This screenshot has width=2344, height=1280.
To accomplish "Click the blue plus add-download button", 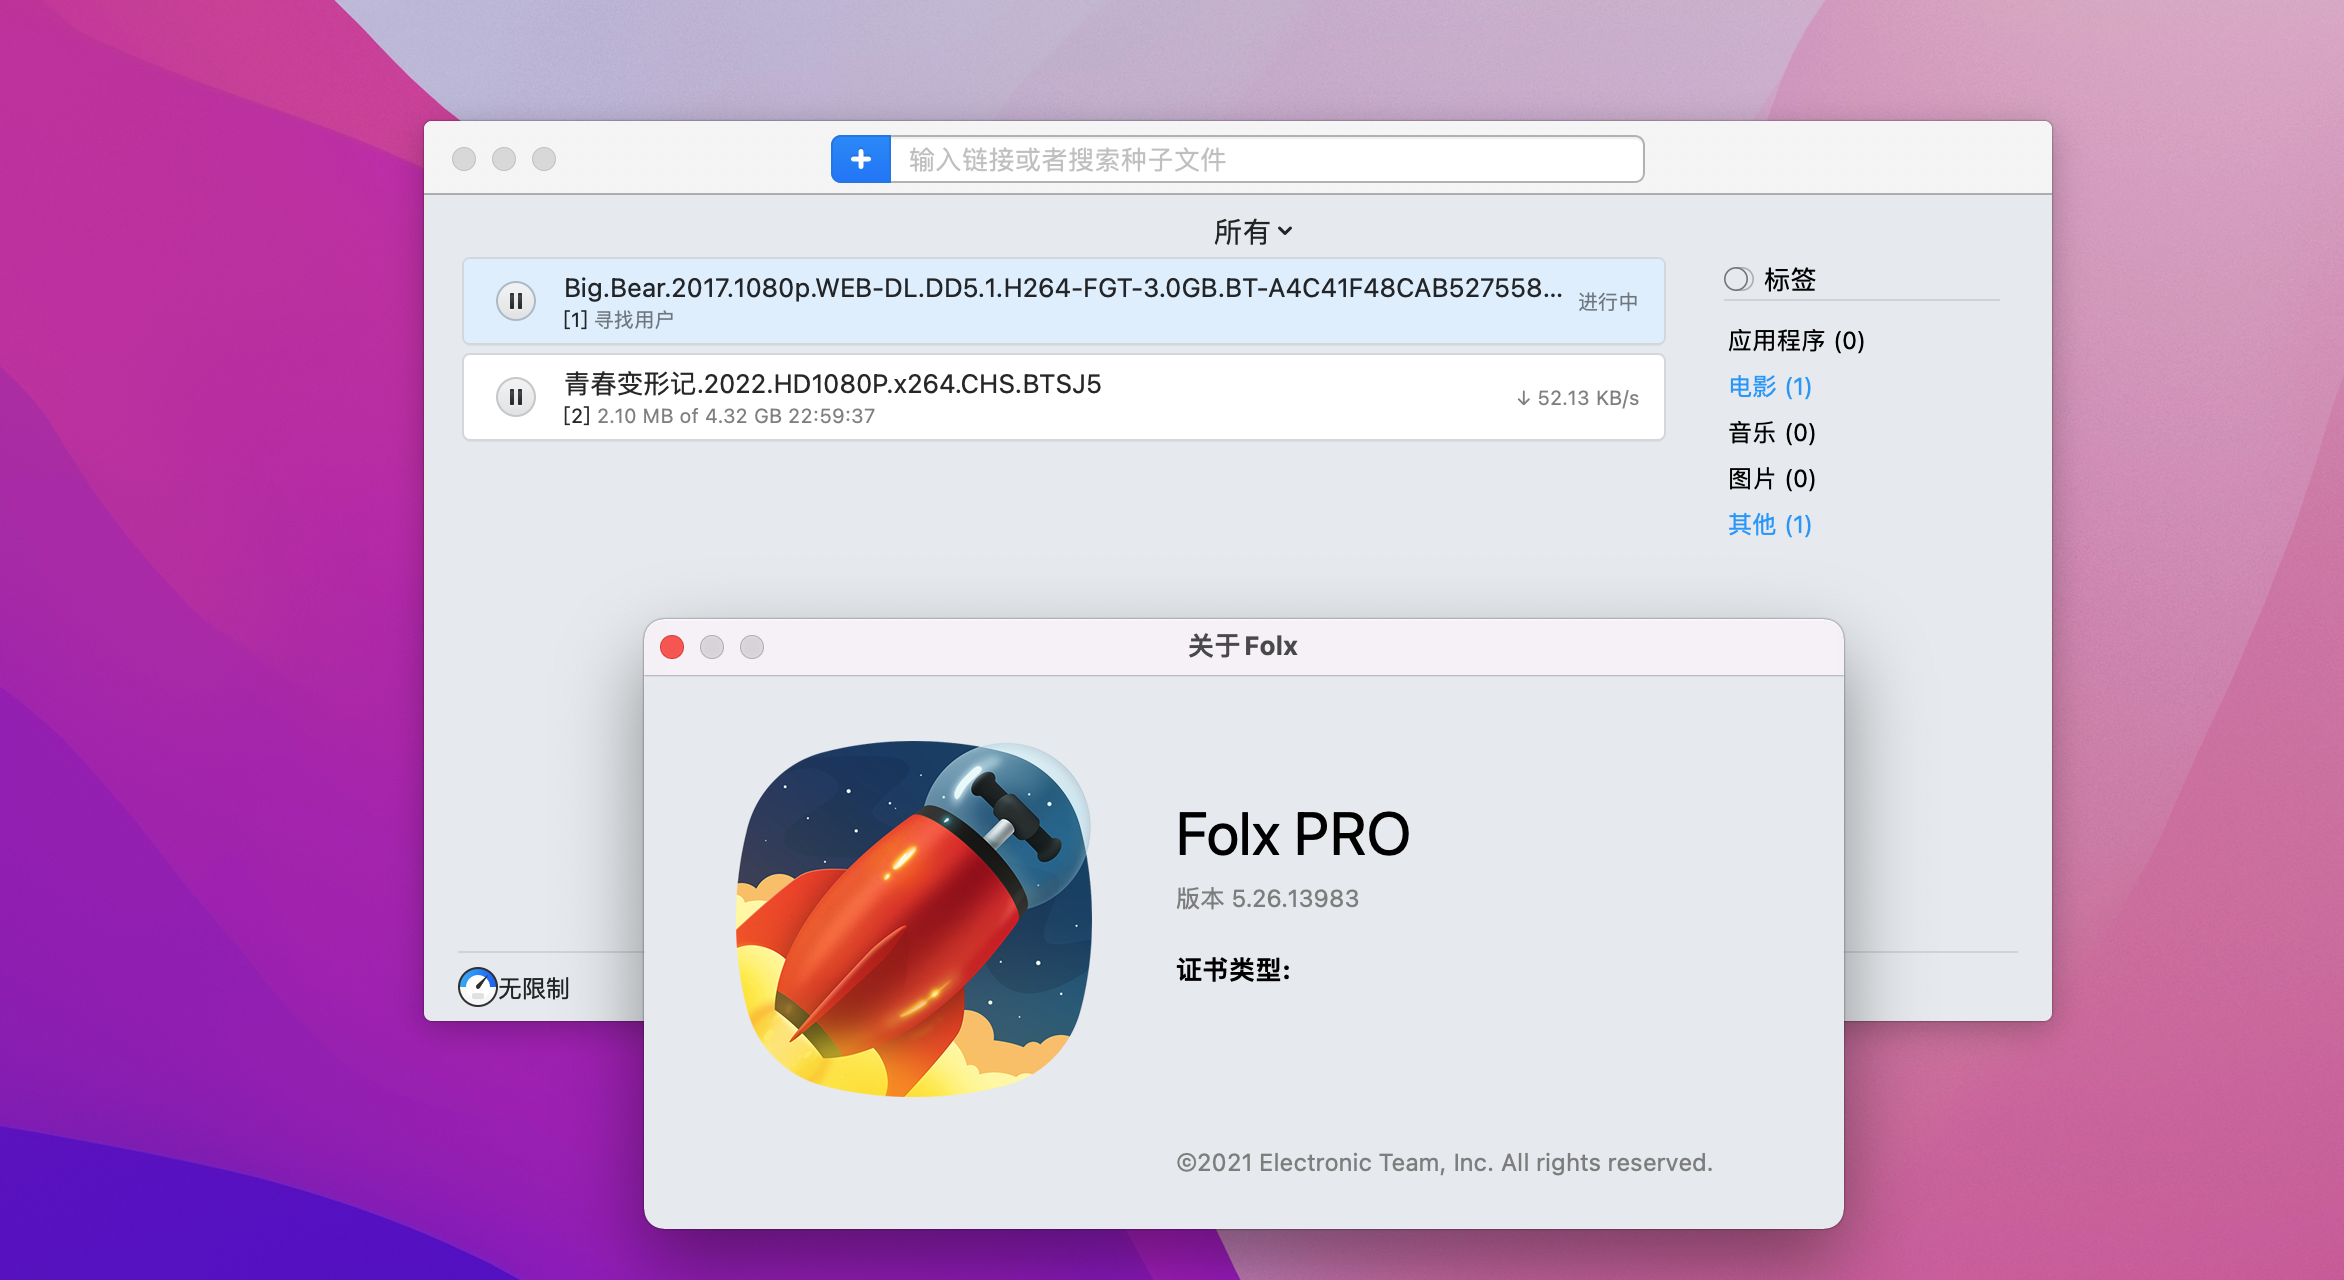I will [860, 159].
